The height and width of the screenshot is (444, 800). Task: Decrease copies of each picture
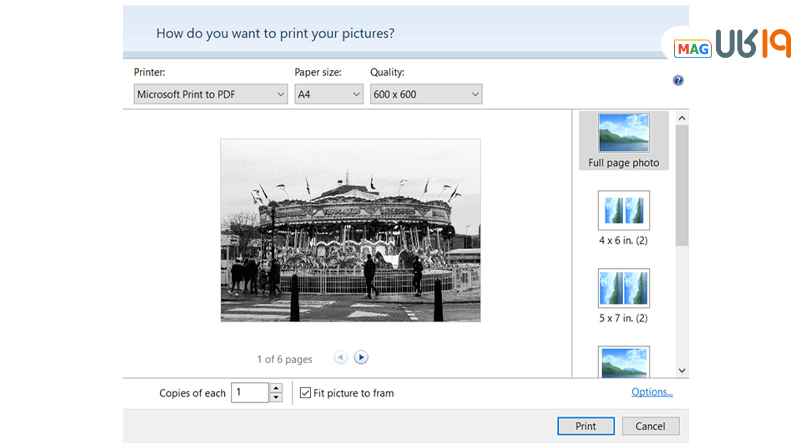[x=276, y=397]
